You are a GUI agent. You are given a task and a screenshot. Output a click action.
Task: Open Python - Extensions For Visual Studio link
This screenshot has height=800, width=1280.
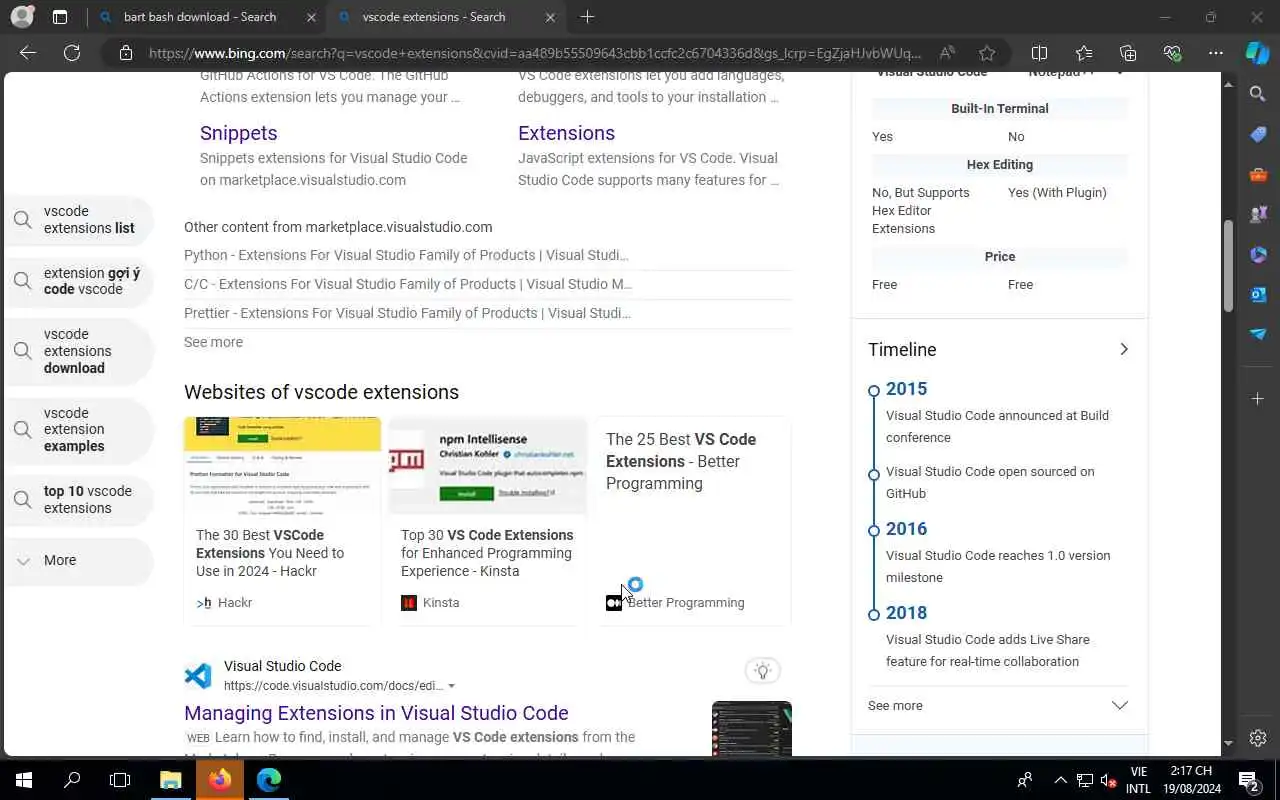tap(406, 255)
